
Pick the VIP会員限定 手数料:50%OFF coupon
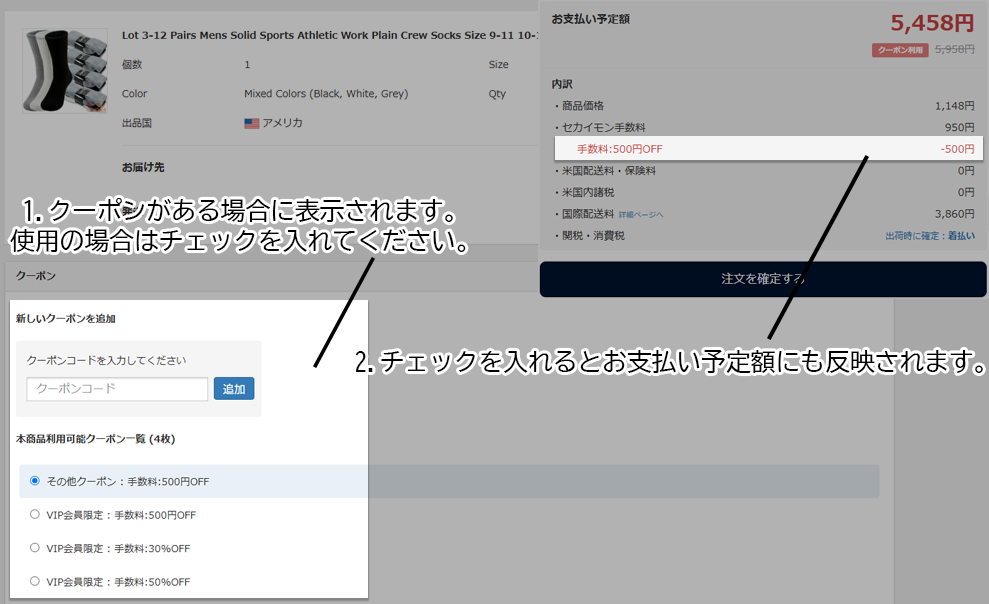coord(33,581)
